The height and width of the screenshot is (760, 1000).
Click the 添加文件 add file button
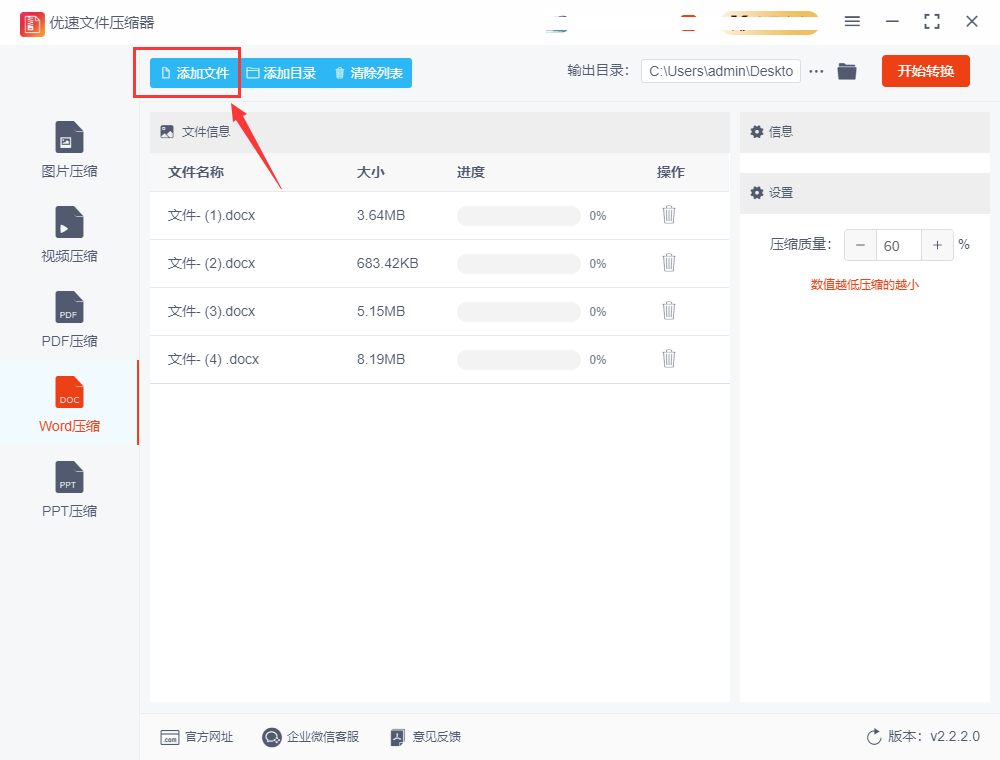(x=195, y=73)
